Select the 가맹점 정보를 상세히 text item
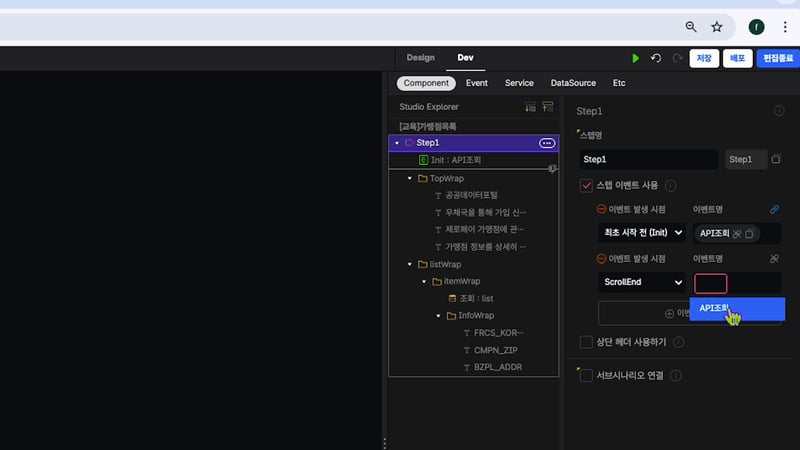The width and height of the screenshot is (800, 450). click(485, 247)
